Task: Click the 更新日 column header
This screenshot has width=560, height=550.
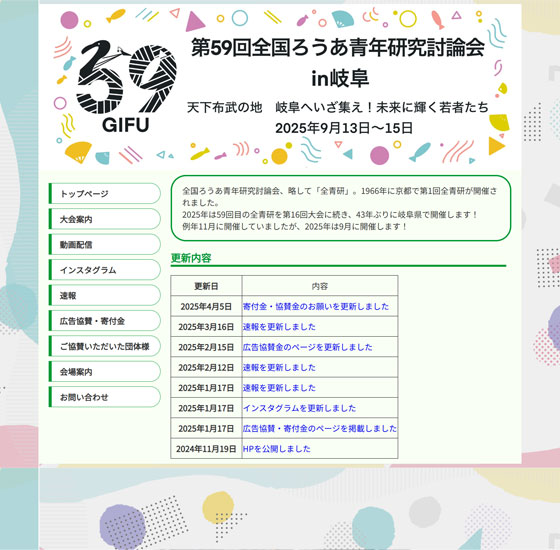Action: click(206, 286)
